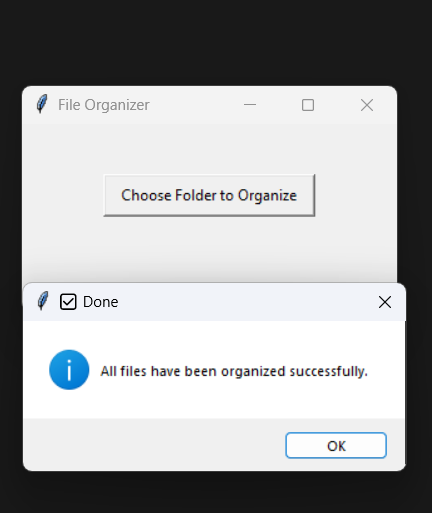Click the organized successfully message text
Screen dimensions: 432x513
[234, 371]
